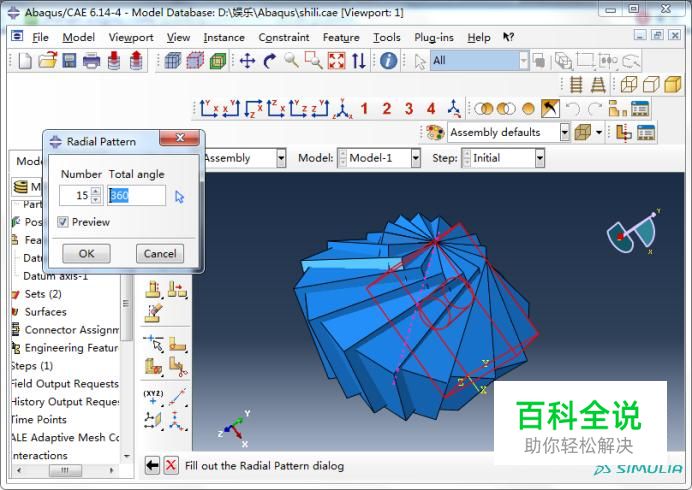Open the View menu
The height and width of the screenshot is (490, 692).
click(178, 38)
